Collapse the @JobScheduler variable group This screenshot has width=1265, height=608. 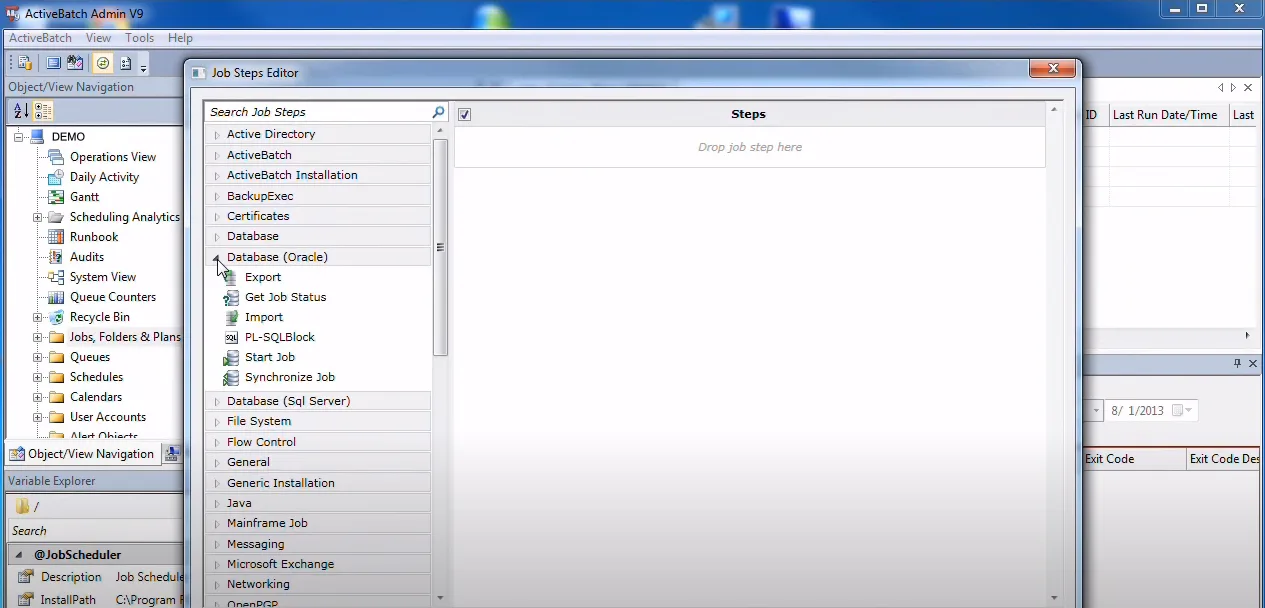[x=18, y=555]
